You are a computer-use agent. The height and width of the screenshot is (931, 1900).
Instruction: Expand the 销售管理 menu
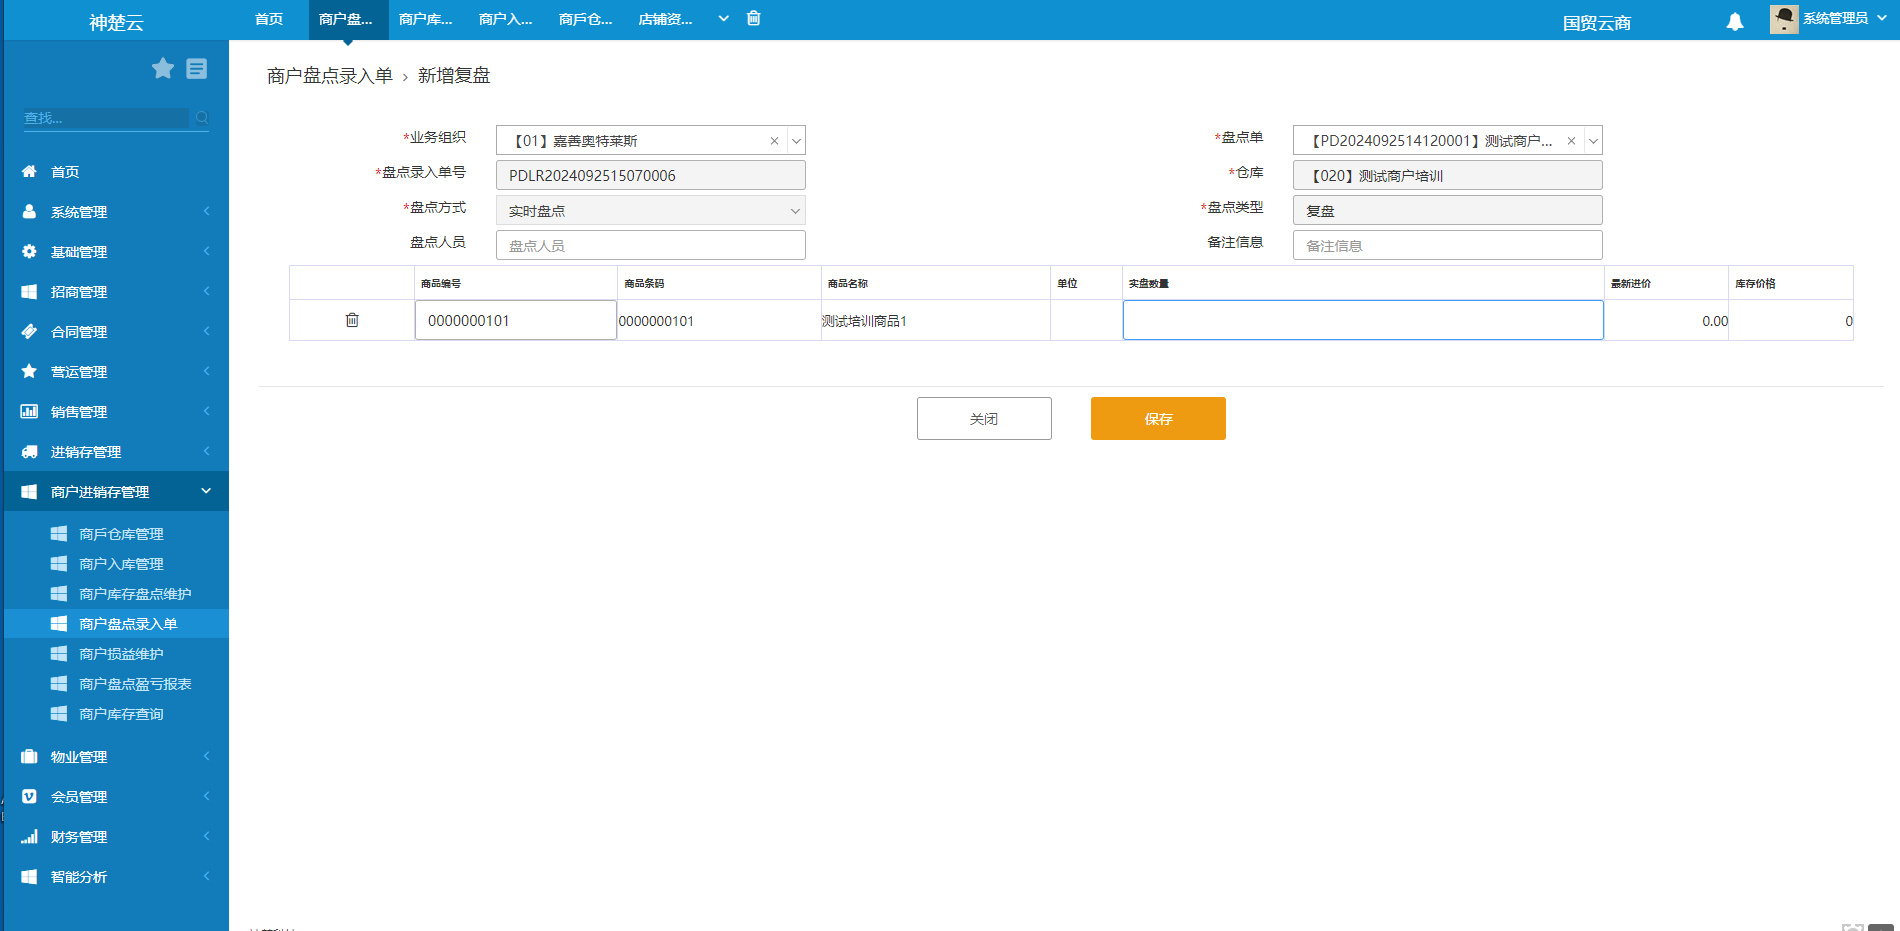206,411
